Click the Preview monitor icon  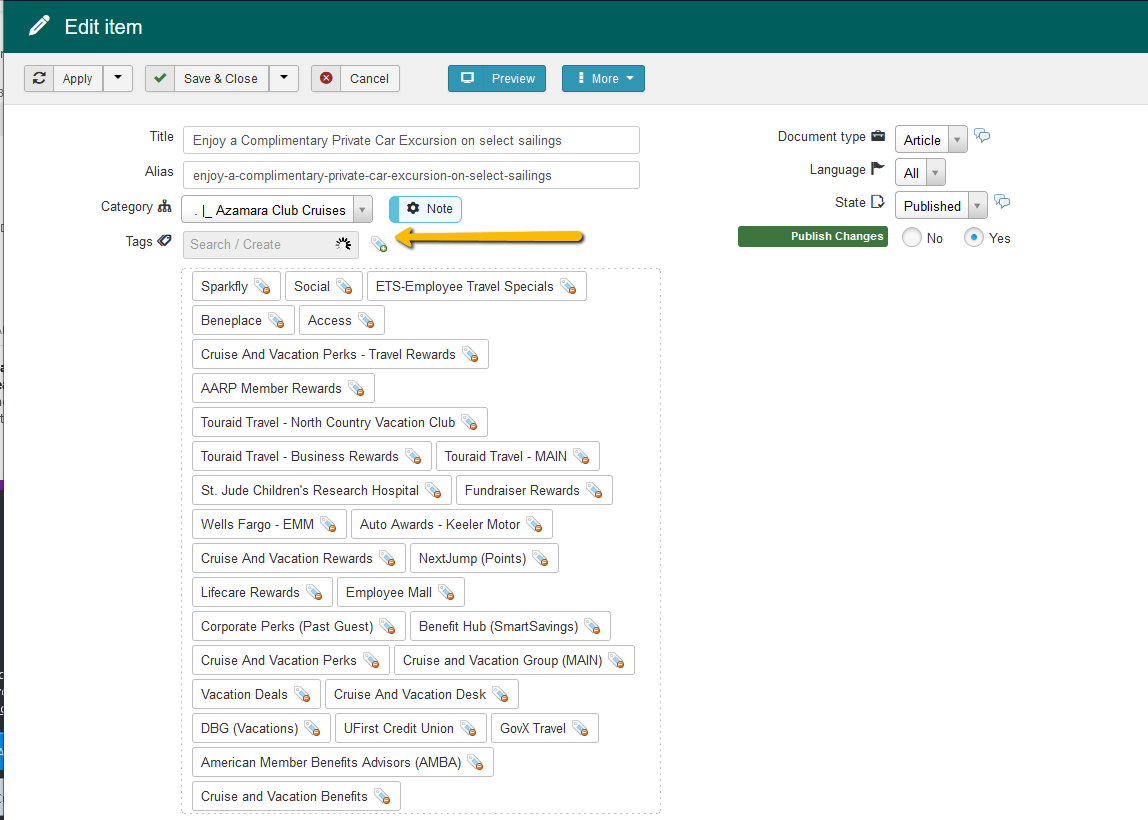tap(467, 78)
